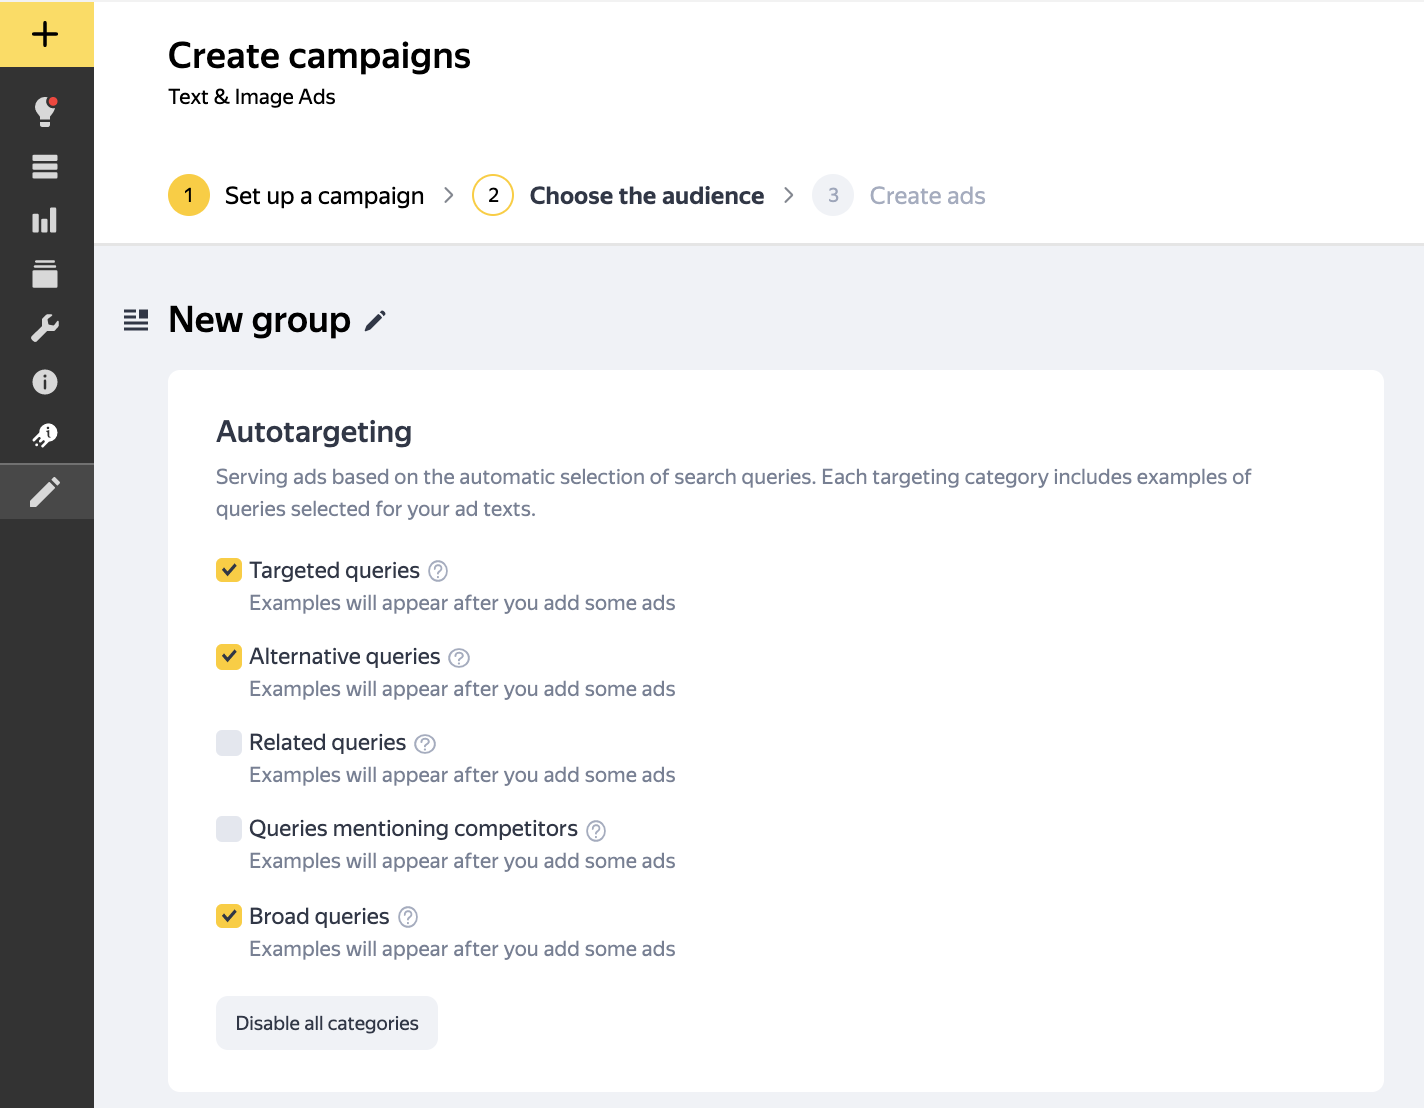Click the rocket icon in sidebar

45,435
